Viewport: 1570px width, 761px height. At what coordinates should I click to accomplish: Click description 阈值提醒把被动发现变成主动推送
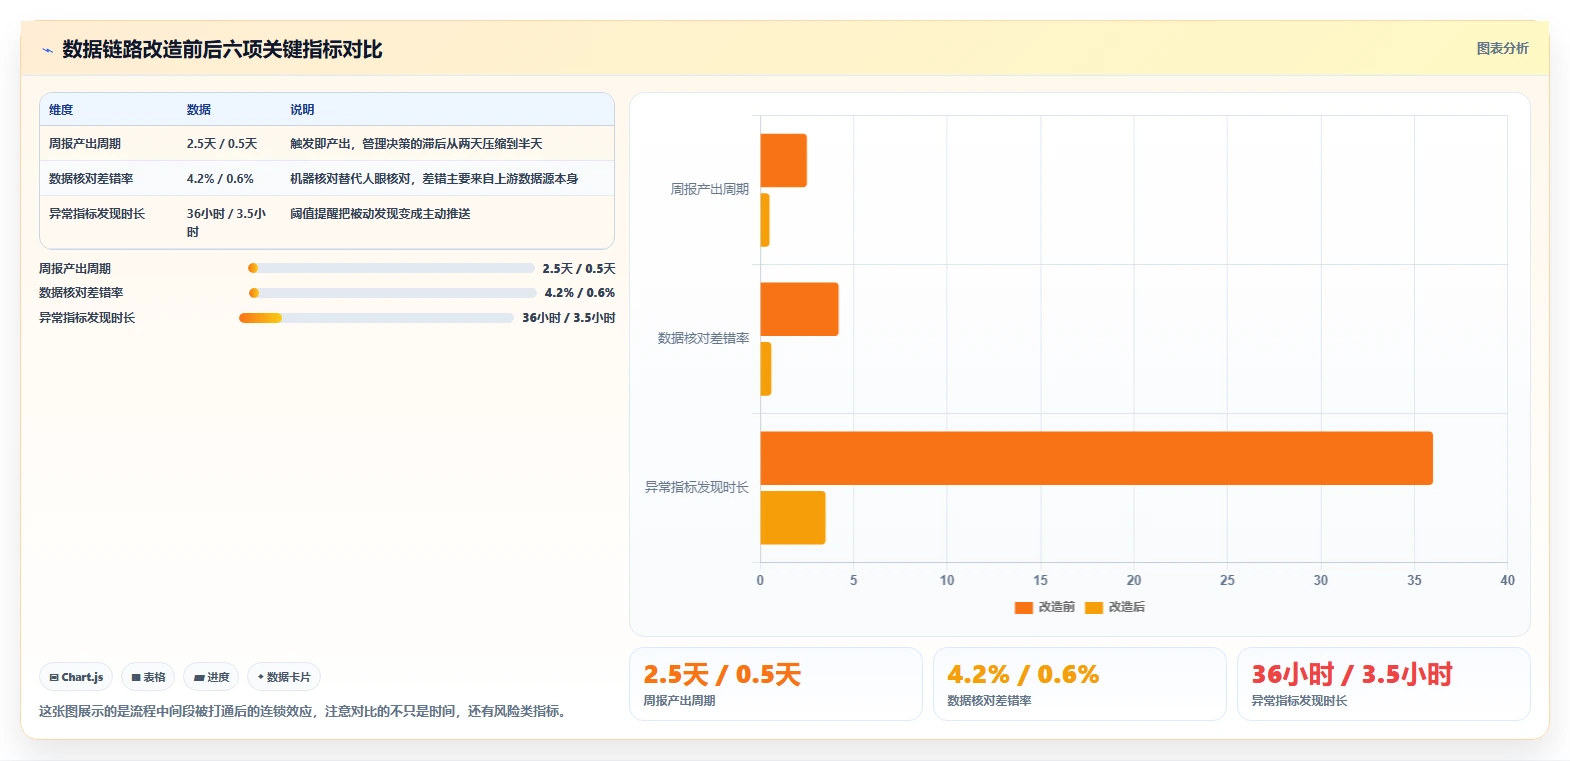click(380, 214)
